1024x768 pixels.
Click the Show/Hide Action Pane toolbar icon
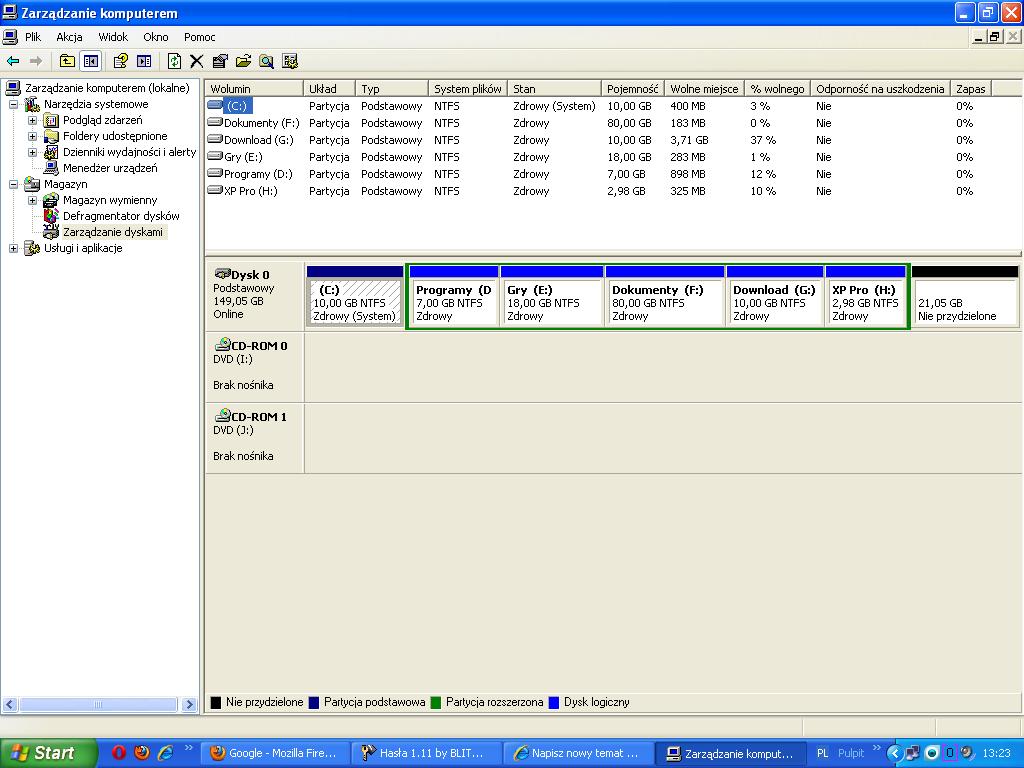coord(144,61)
